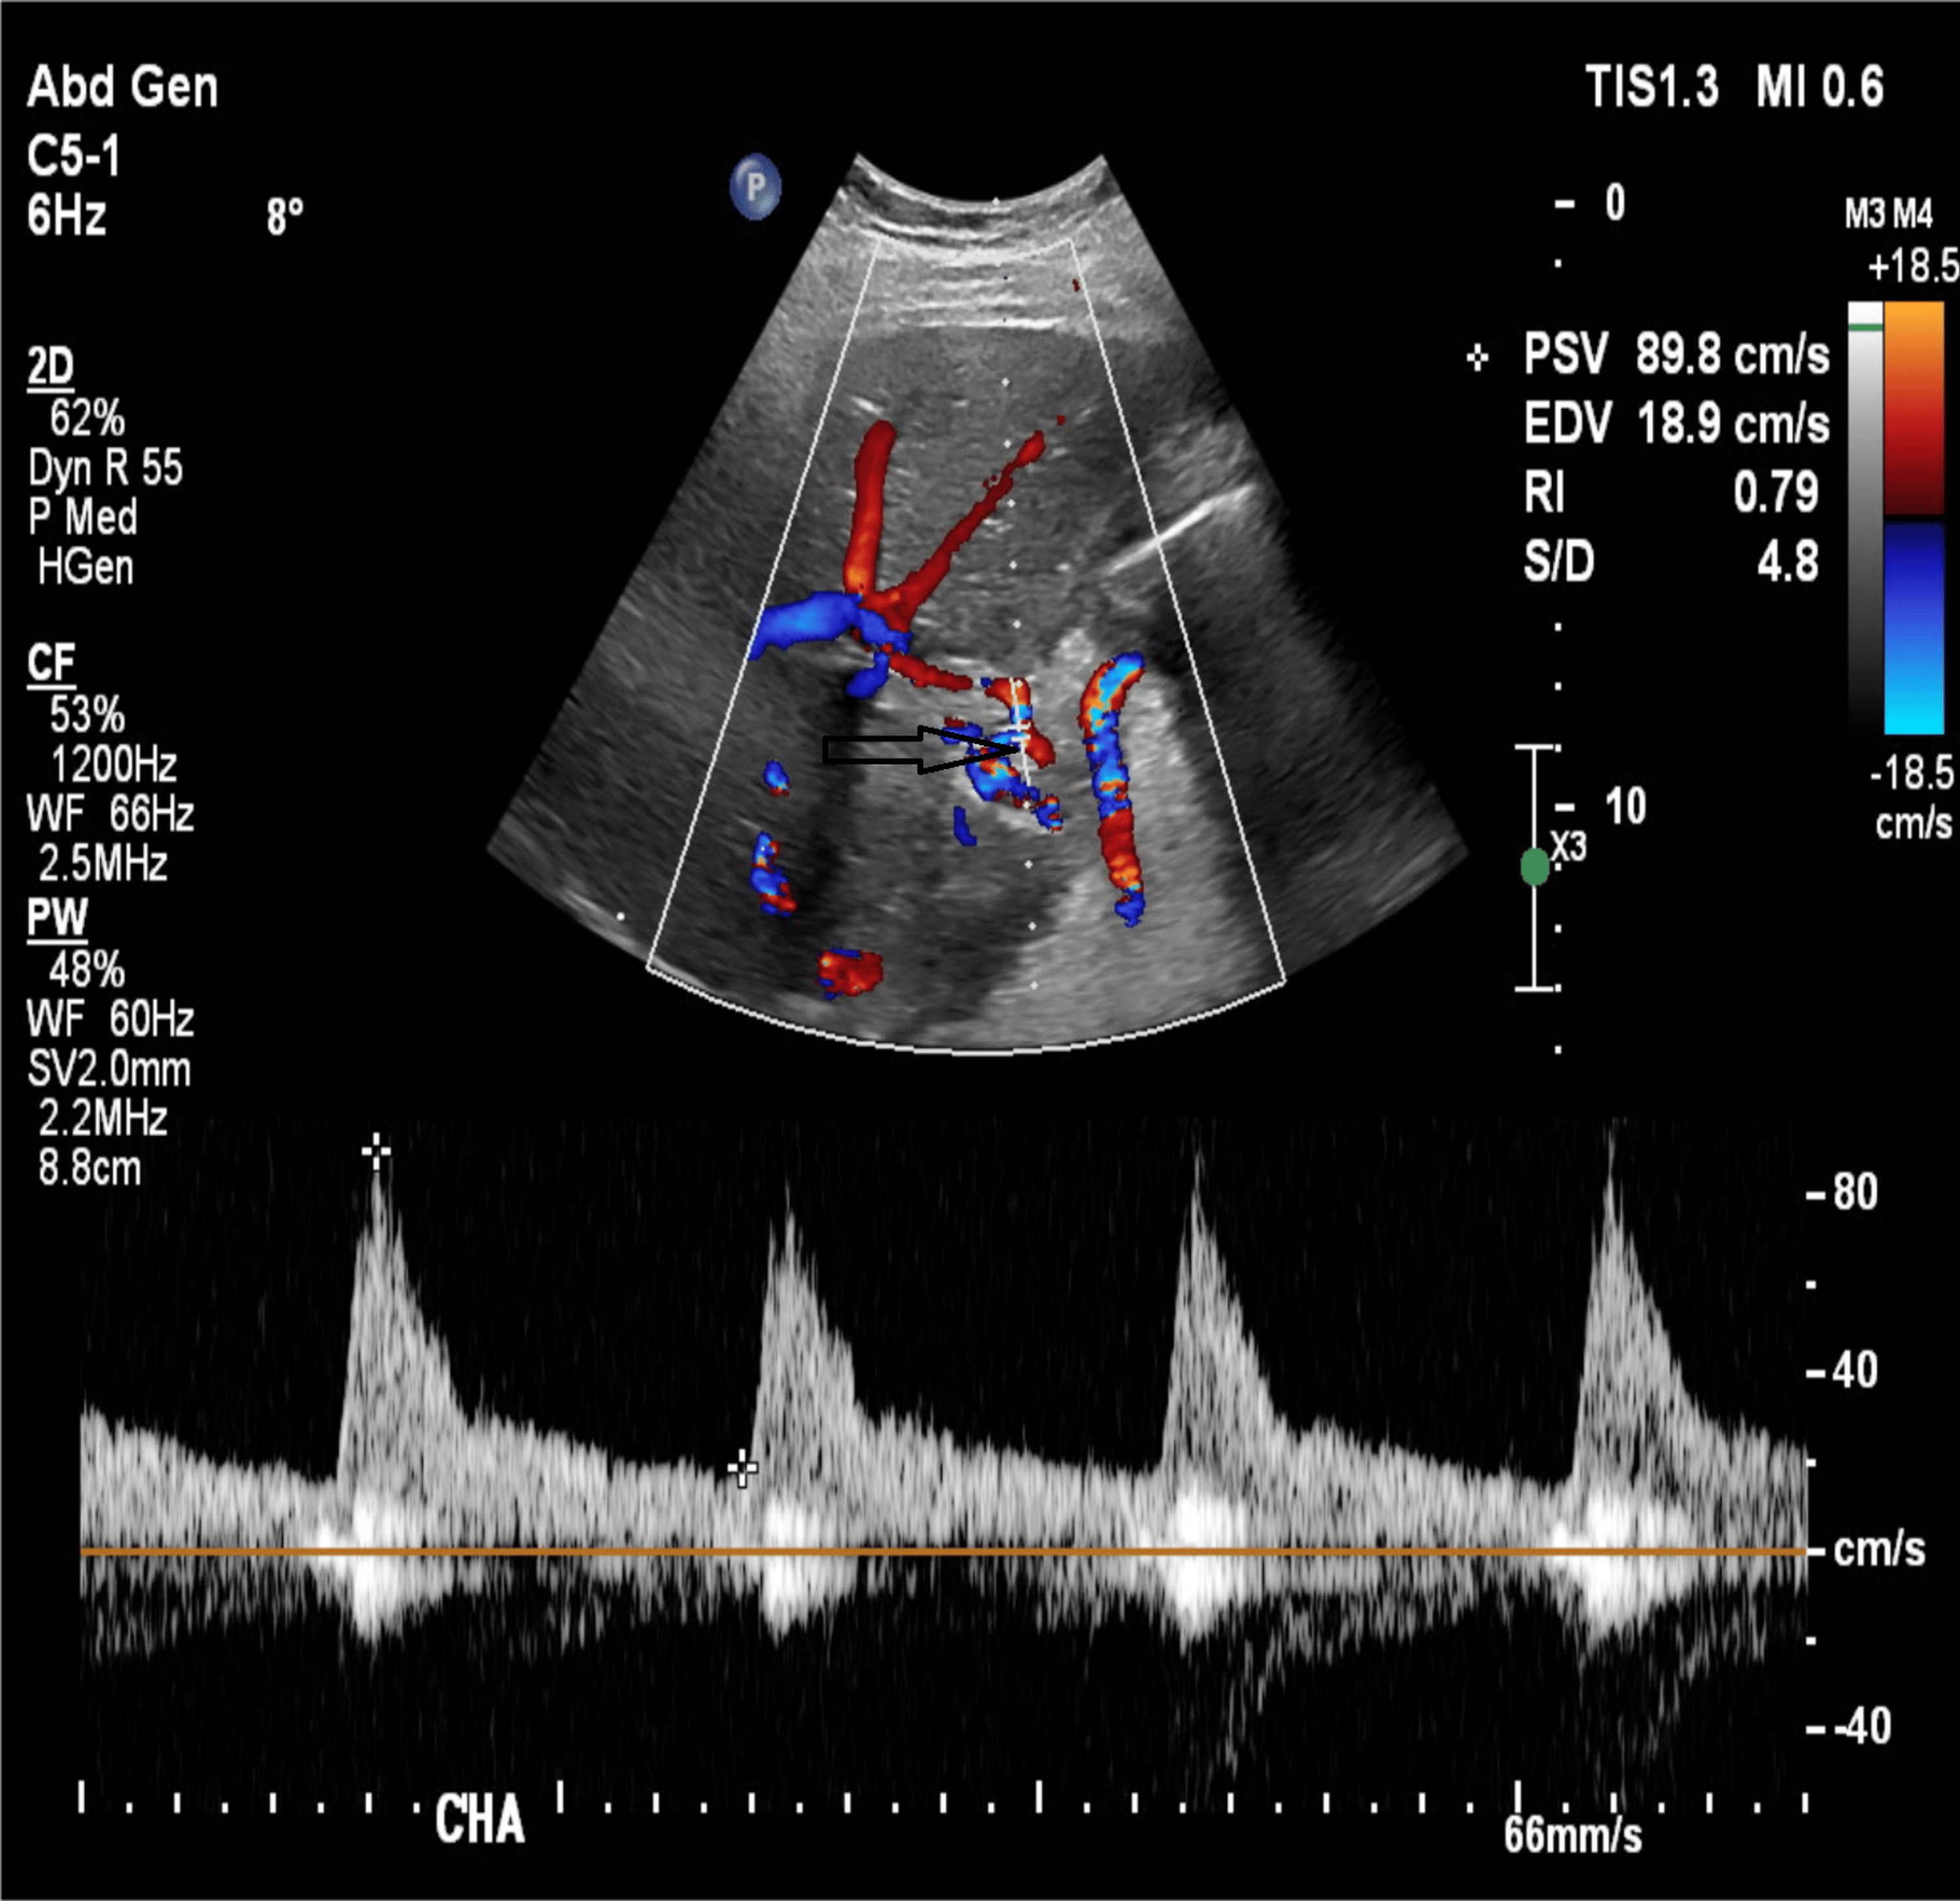Click the Abd Gen preset label
The height and width of the screenshot is (1901, 1960).
point(122,87)
